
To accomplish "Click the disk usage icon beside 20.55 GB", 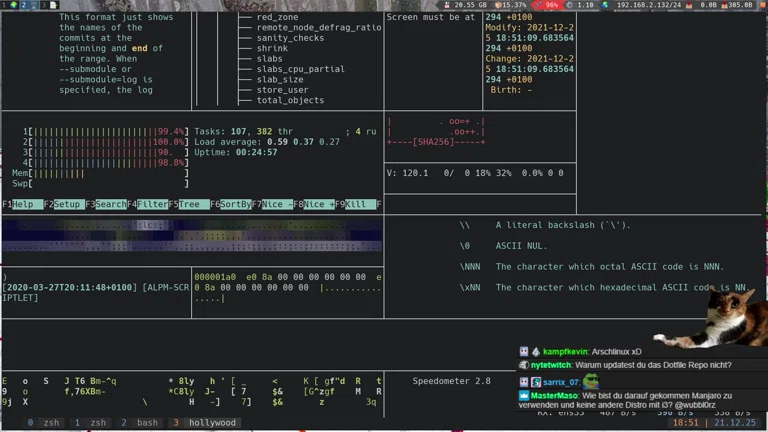I will [447, 5].
